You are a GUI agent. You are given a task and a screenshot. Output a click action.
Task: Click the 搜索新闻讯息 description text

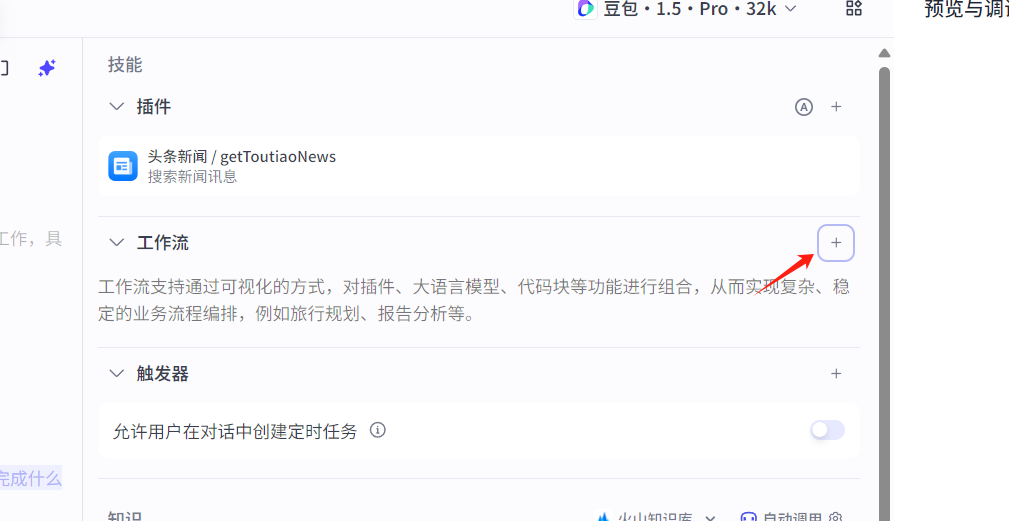(192, 176)
